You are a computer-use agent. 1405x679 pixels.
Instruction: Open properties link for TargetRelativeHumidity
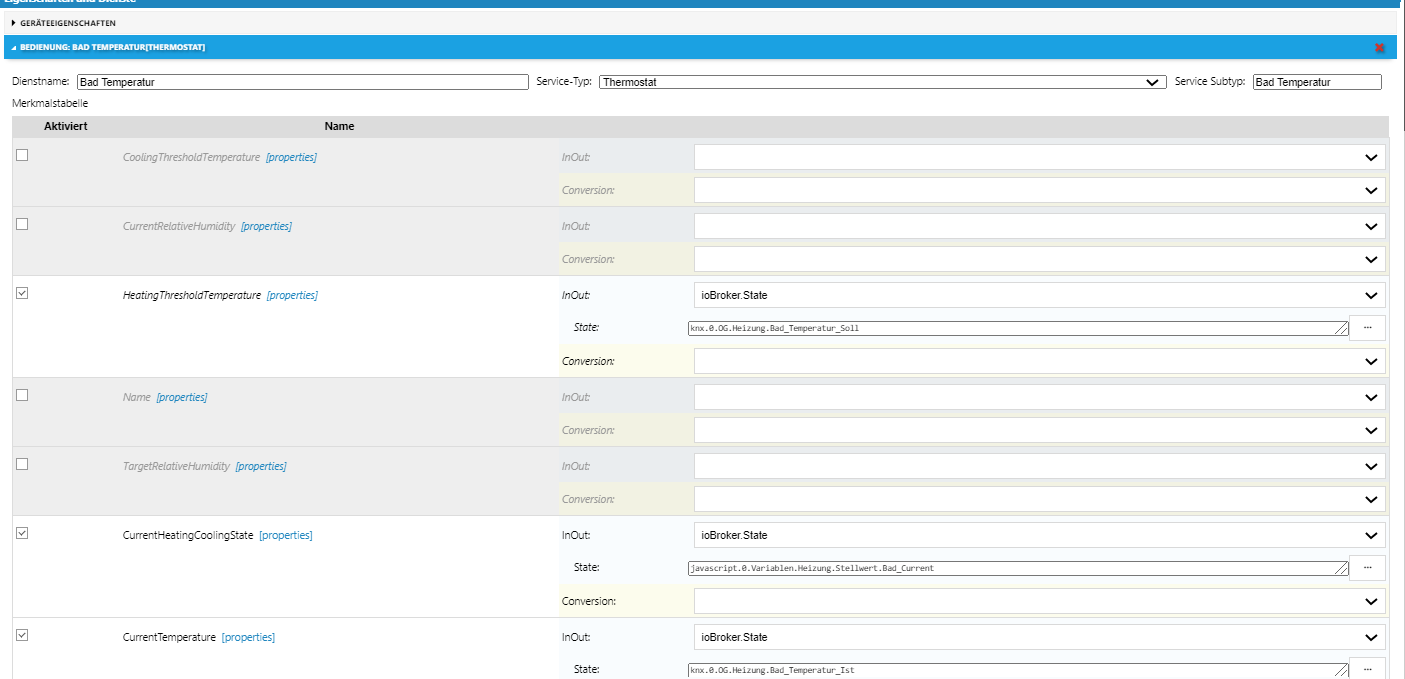coord(261,466)
